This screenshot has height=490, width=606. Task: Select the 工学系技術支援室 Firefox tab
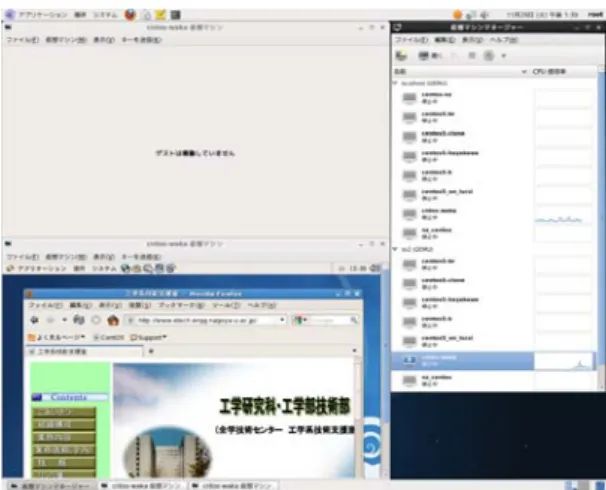[84, 351]
